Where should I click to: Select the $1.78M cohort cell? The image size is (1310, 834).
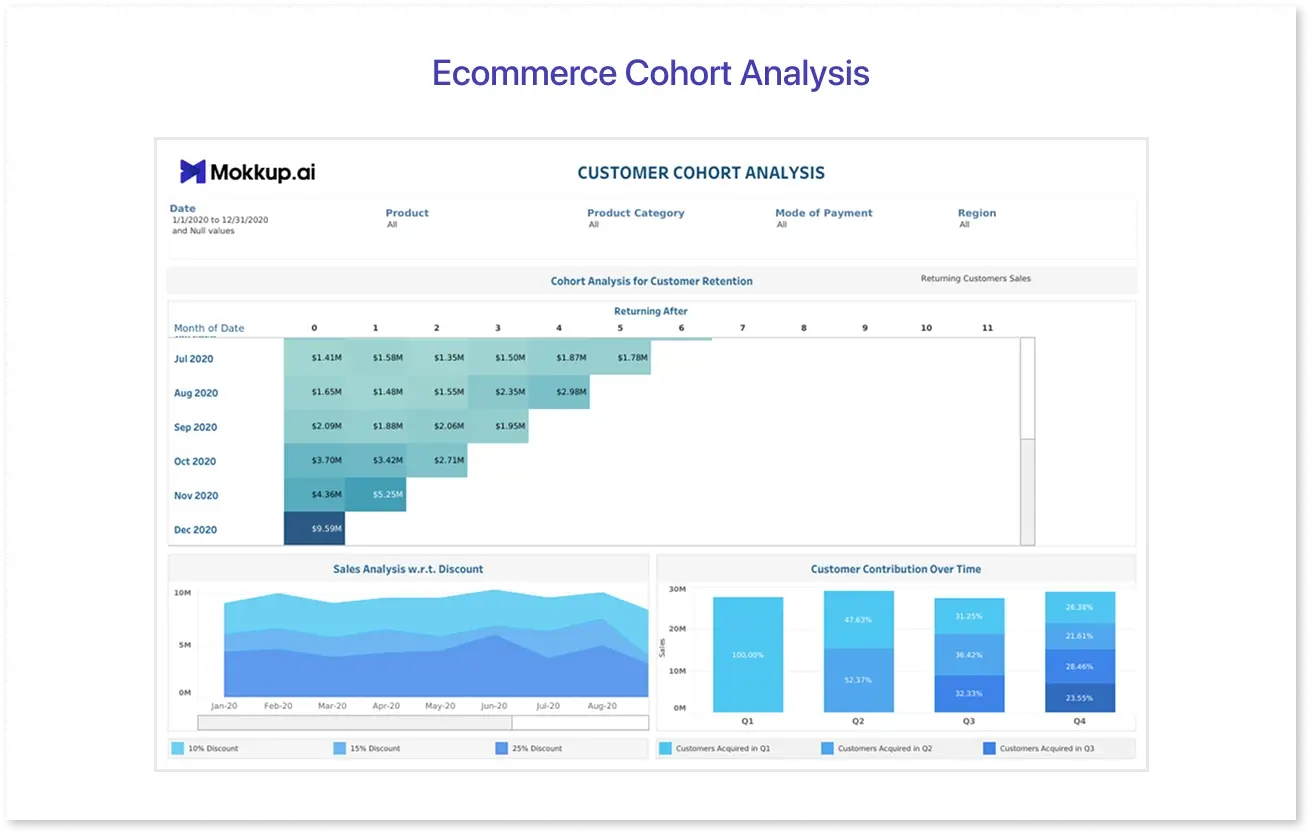pyautogui.click(x=620, y=358)
